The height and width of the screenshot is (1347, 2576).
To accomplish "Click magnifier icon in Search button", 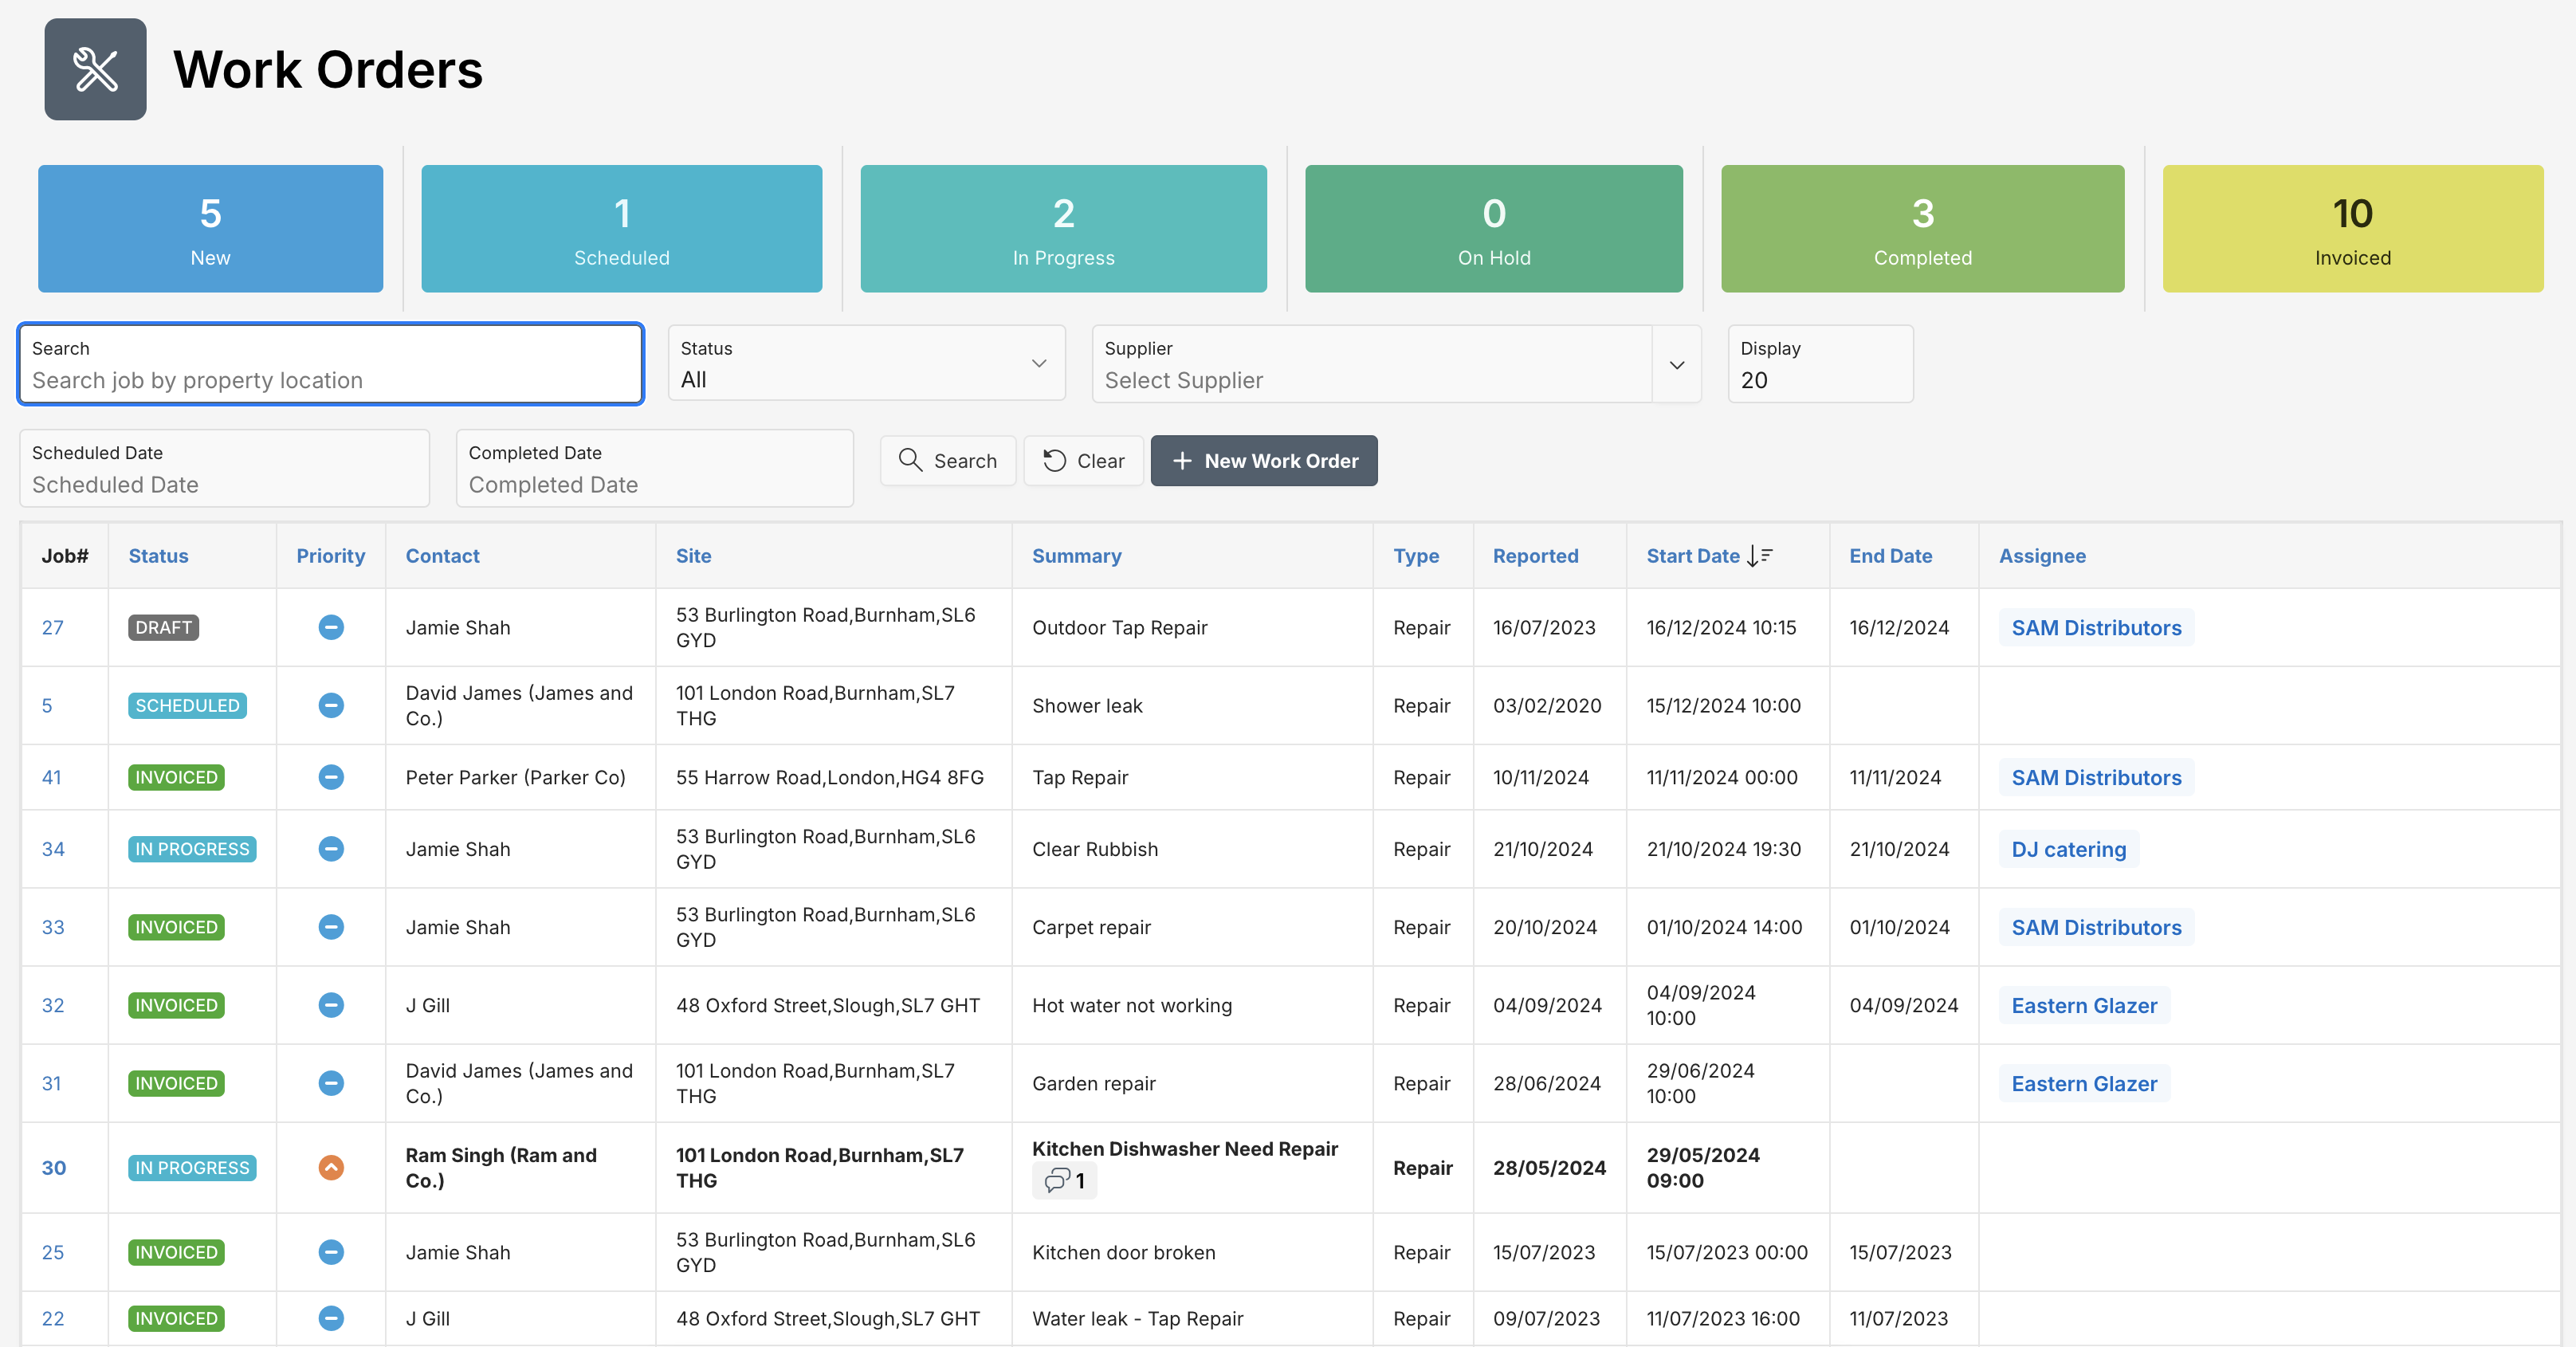I will pyautogui.click(x=910, y=460).
